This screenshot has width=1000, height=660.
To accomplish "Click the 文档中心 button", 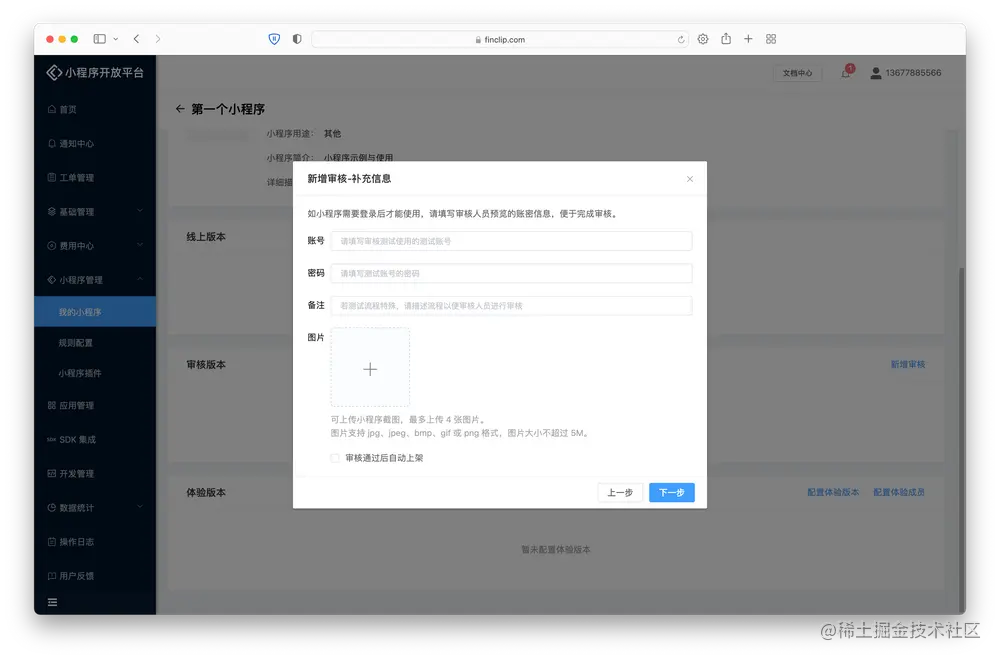I will click(797, 73).
